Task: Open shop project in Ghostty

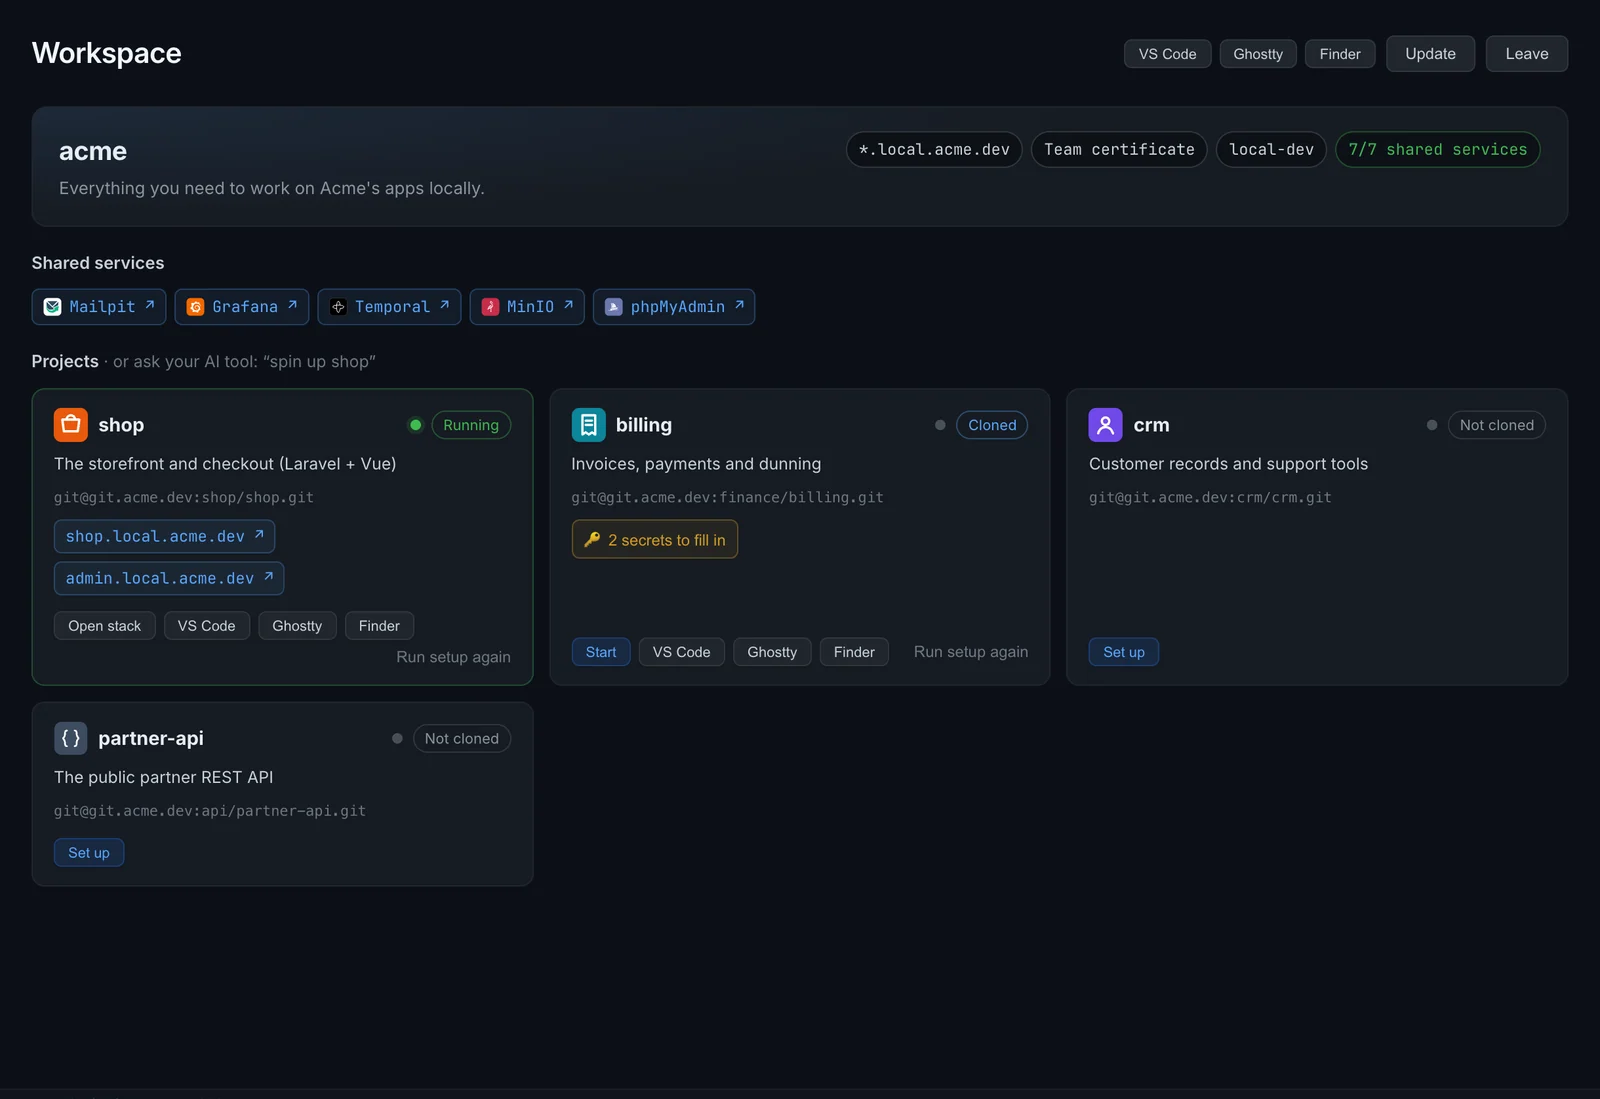Action: coord(297,626)
